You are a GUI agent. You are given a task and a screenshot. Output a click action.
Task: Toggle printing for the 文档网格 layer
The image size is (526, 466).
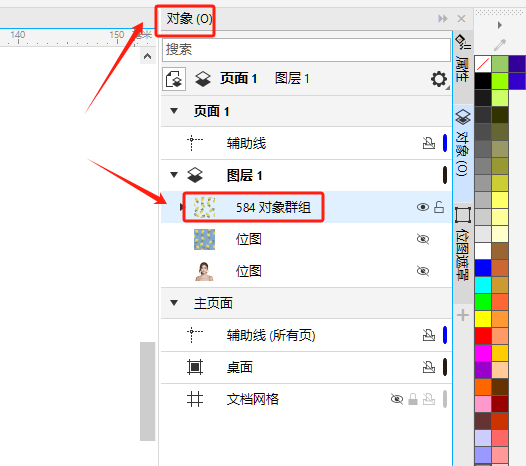pyautogui.click(x=429, y=399)
